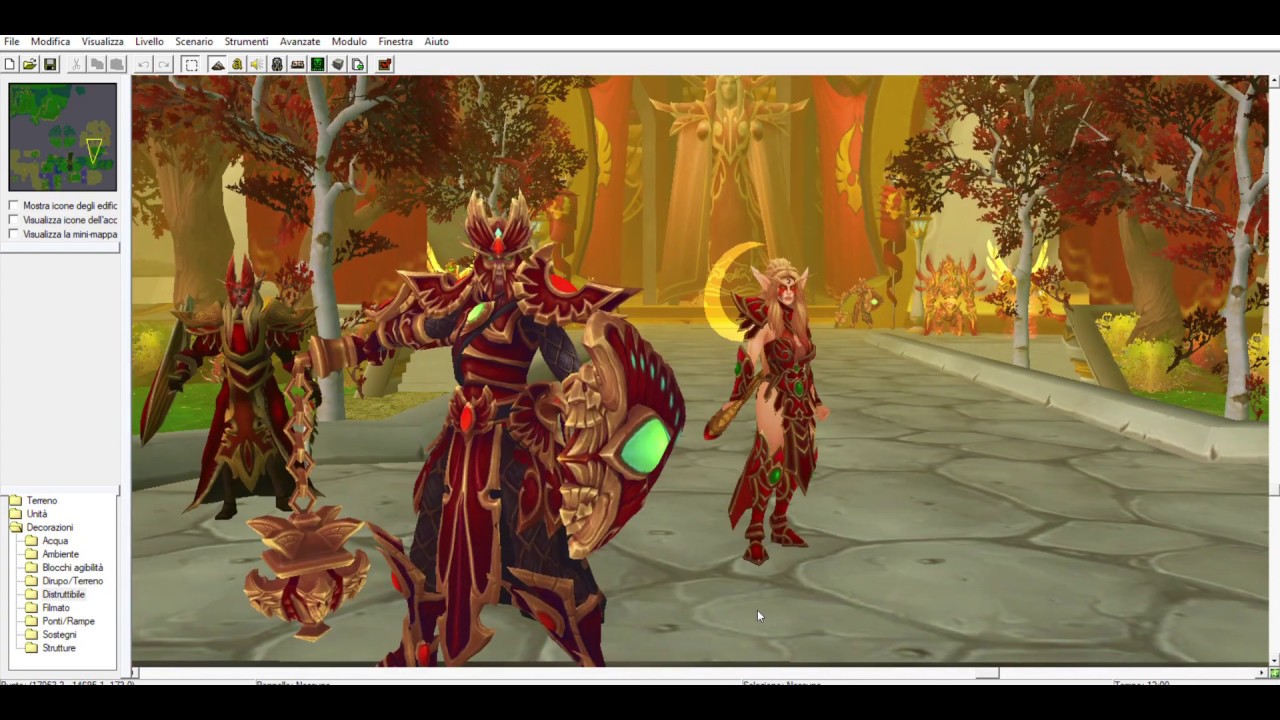
Task: Select the Filmato subfolder
Action: pos(56,608)
